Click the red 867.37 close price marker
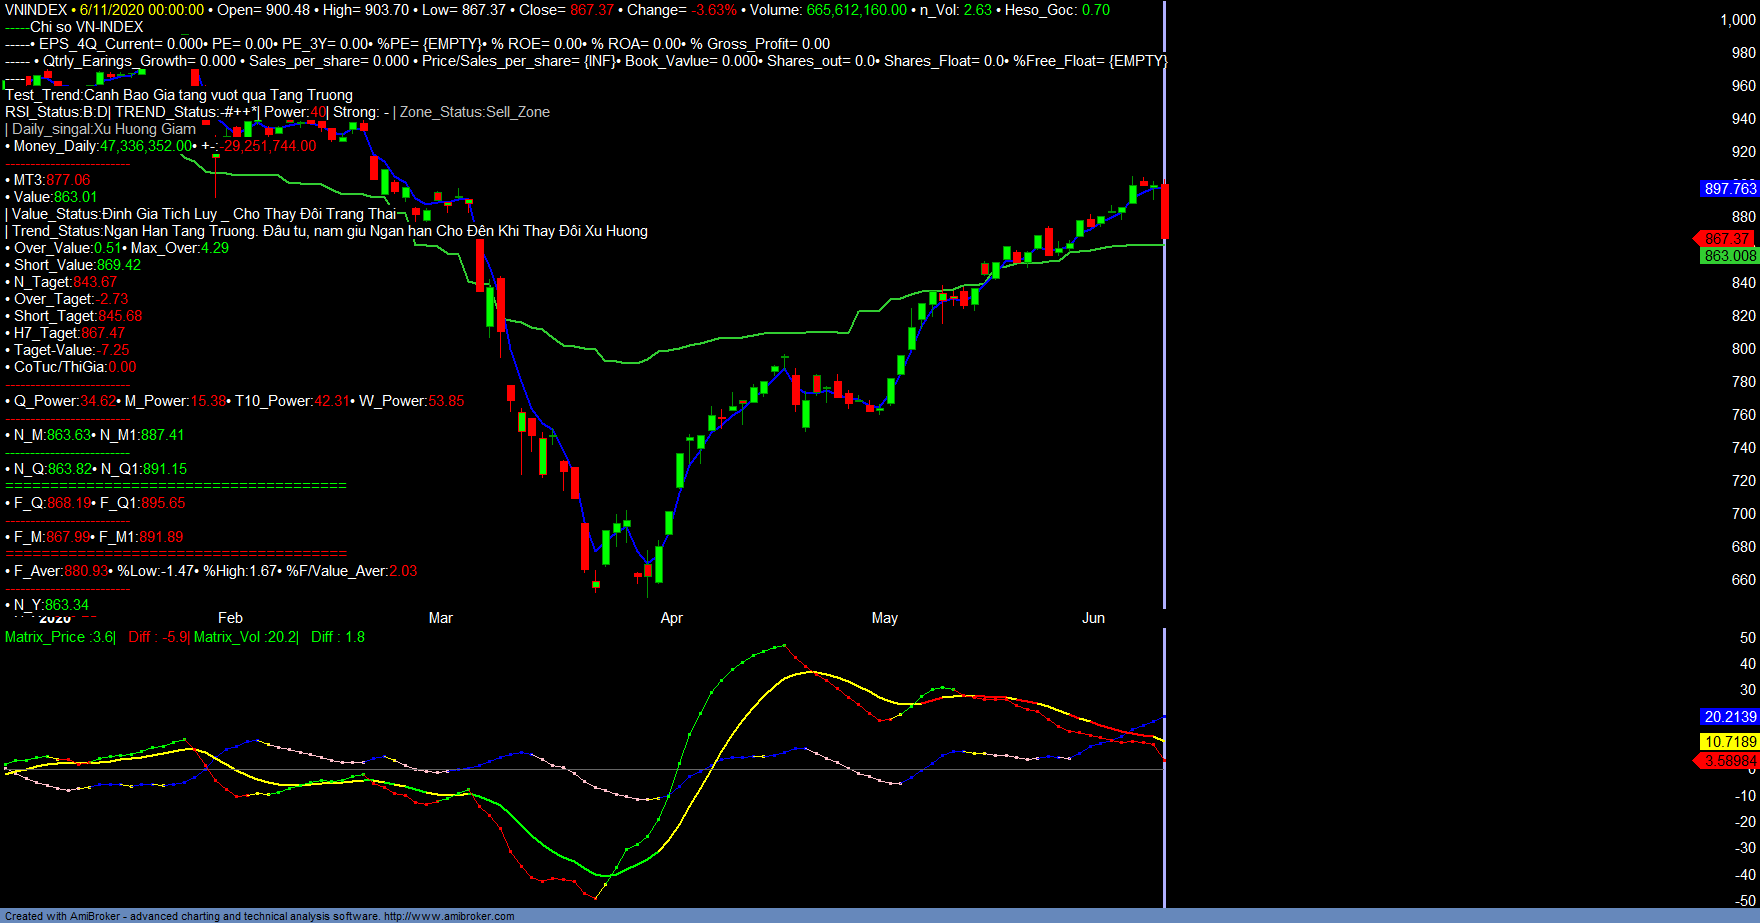 [1727, 239]
